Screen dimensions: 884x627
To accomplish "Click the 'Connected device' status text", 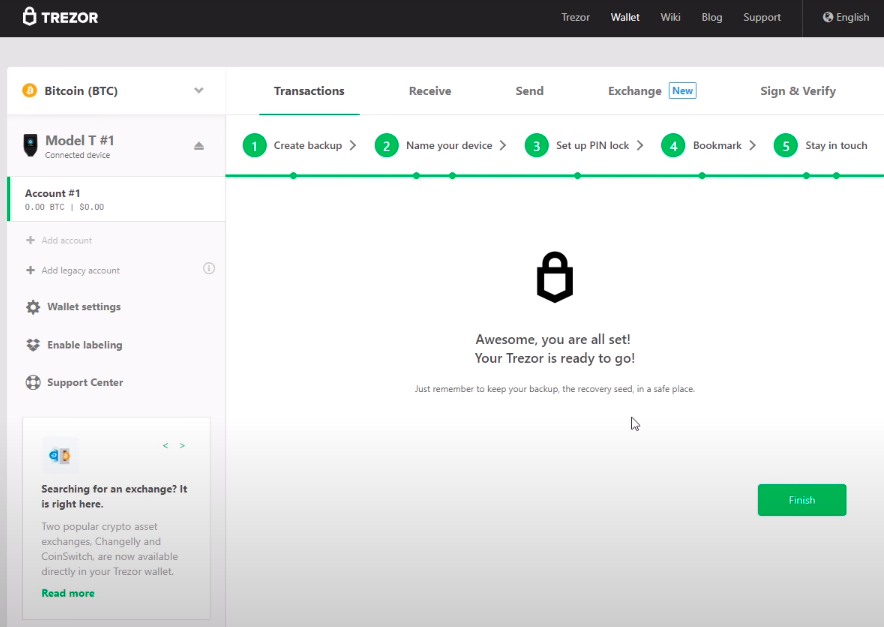I will tap(77, 155).
